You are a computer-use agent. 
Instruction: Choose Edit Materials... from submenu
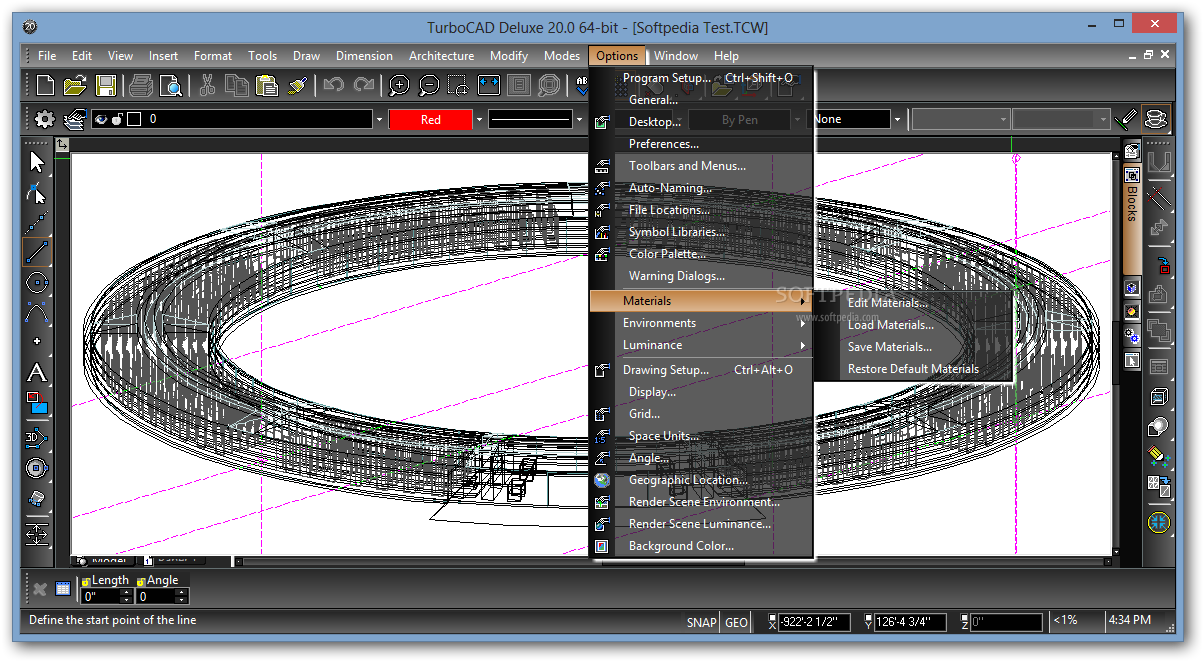point(888,303)
